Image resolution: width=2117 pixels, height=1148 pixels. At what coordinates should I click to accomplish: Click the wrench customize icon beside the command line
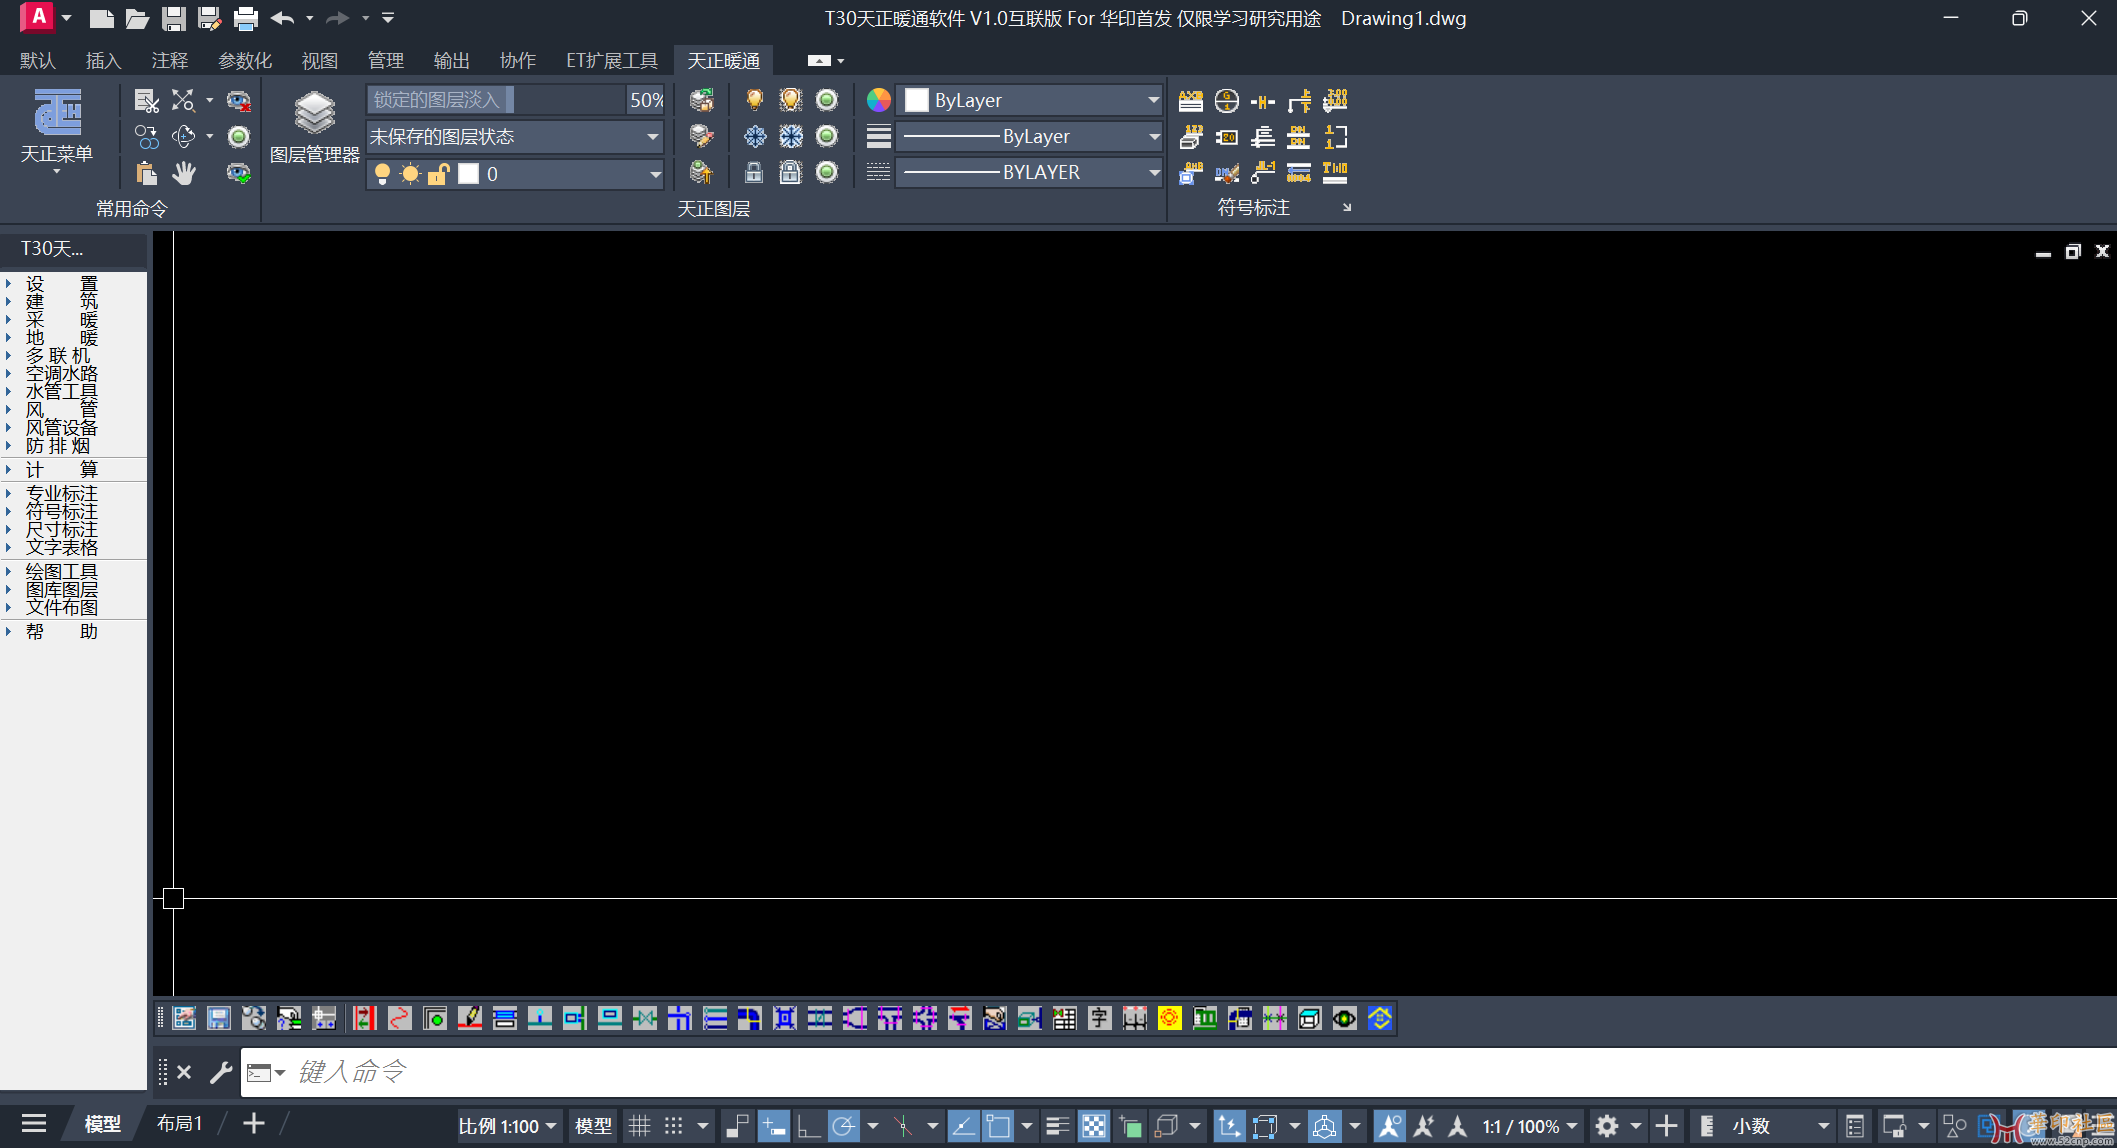coord(221,1072)
